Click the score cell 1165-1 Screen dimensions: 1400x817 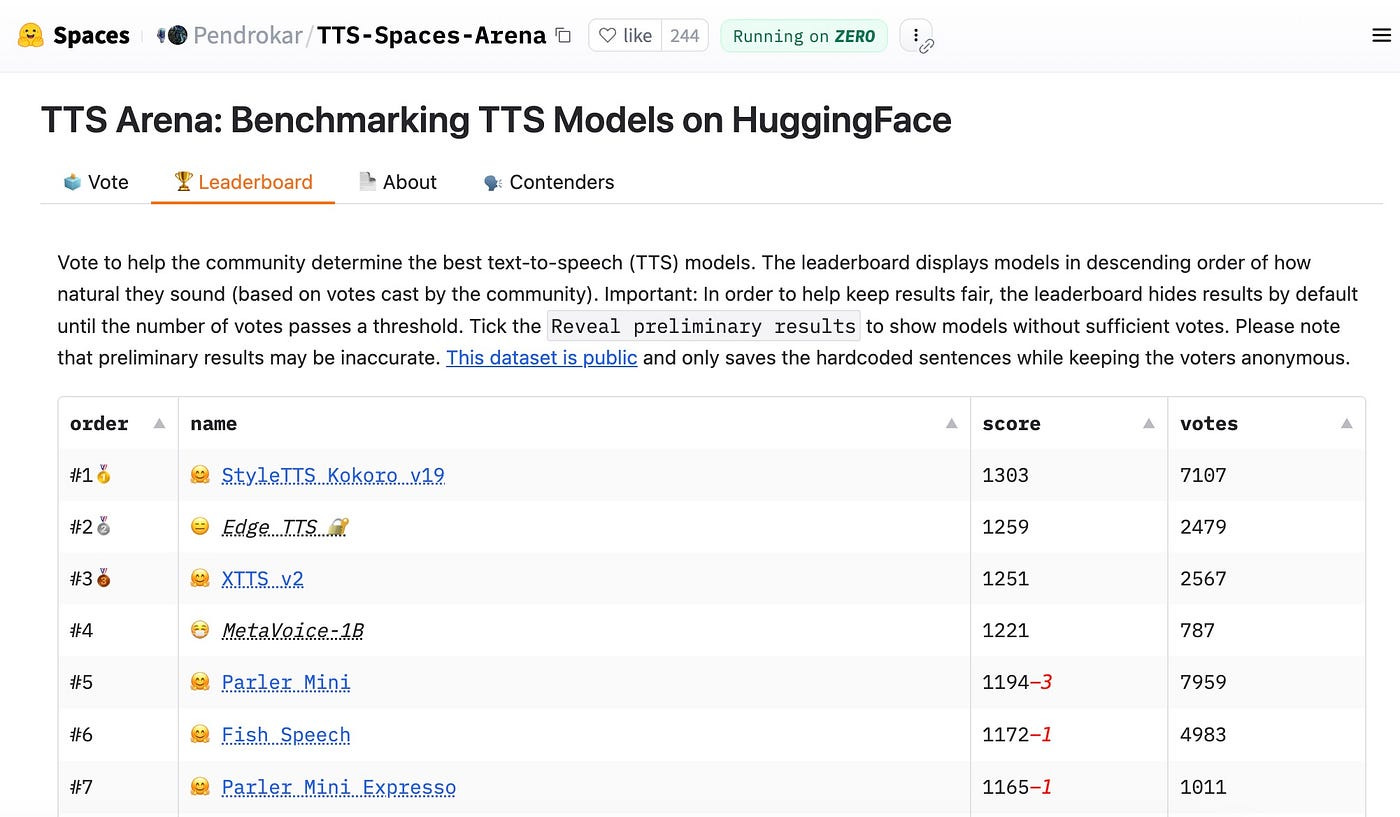[x=1069, y=787]
